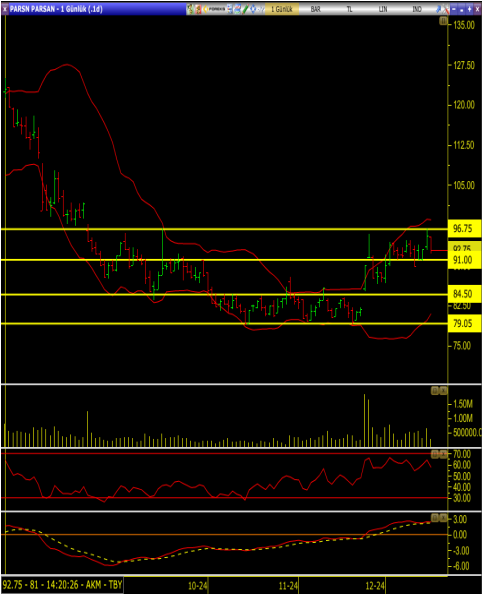Click the blue four-way arrows icon
Image resolution: width=483 pixels, height=596 pixels.
253,9
